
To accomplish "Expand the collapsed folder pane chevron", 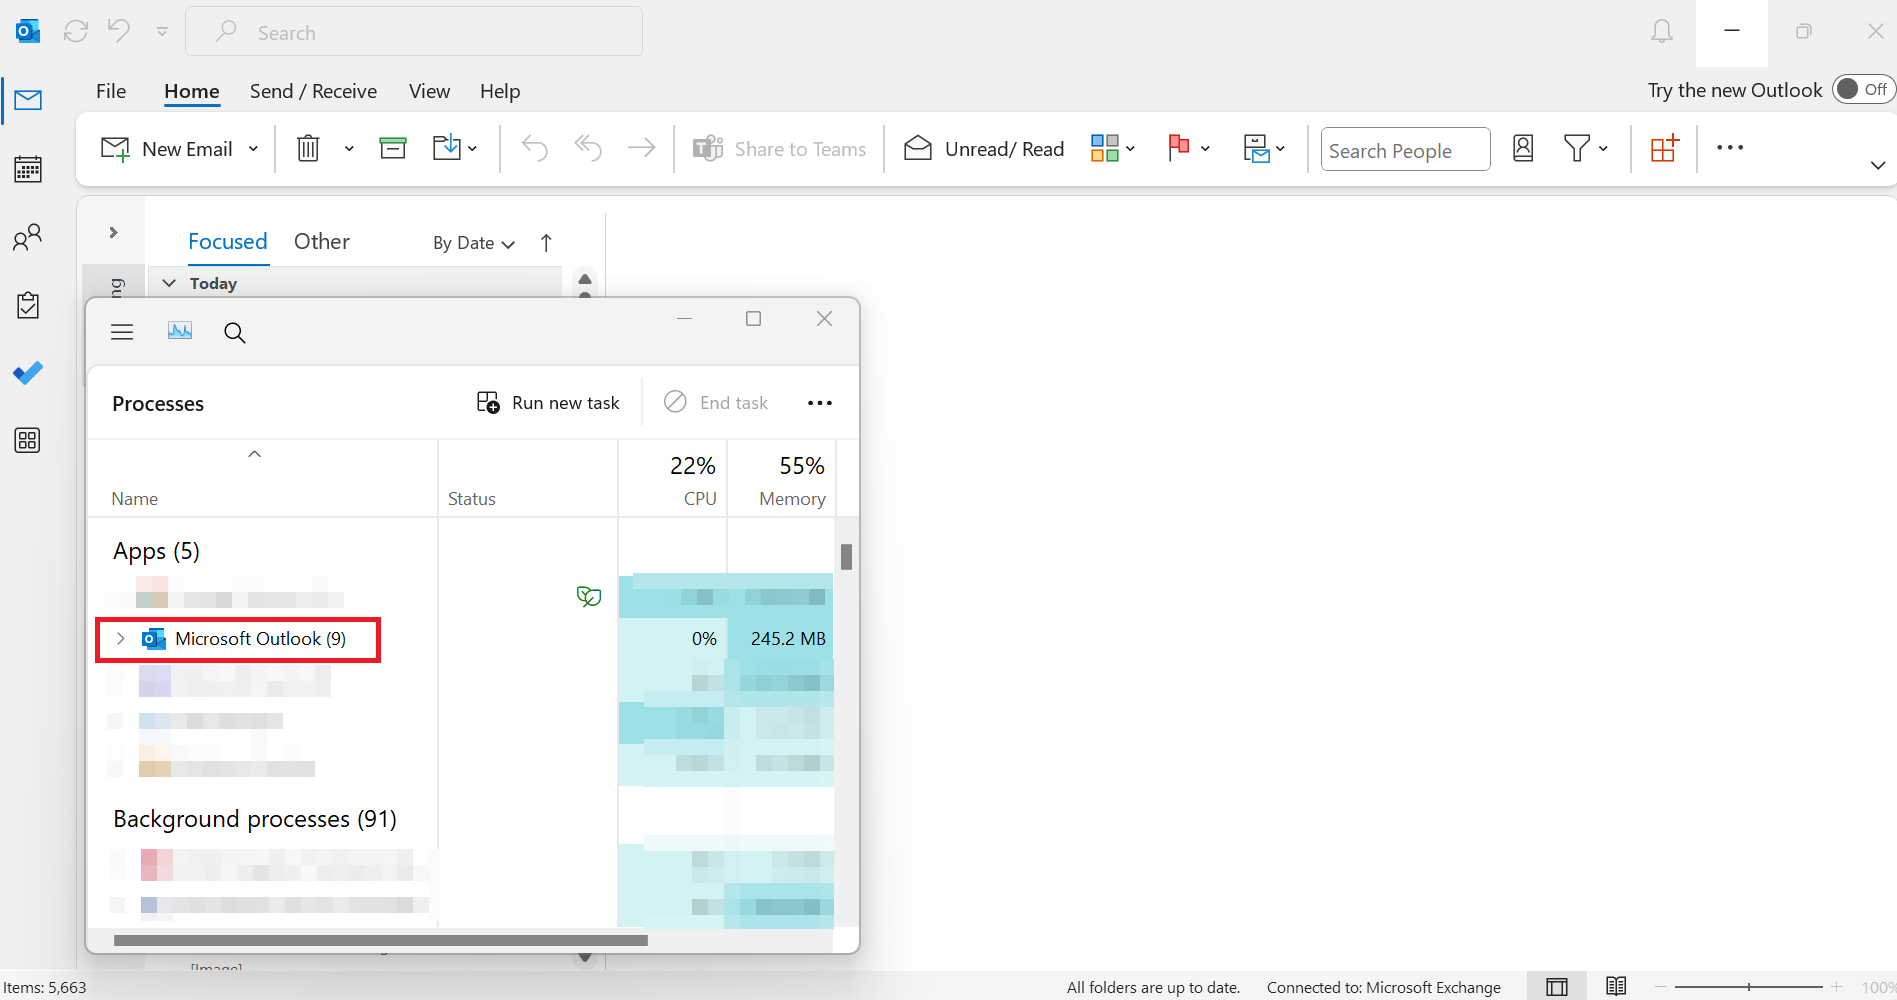I will point(113,232).
